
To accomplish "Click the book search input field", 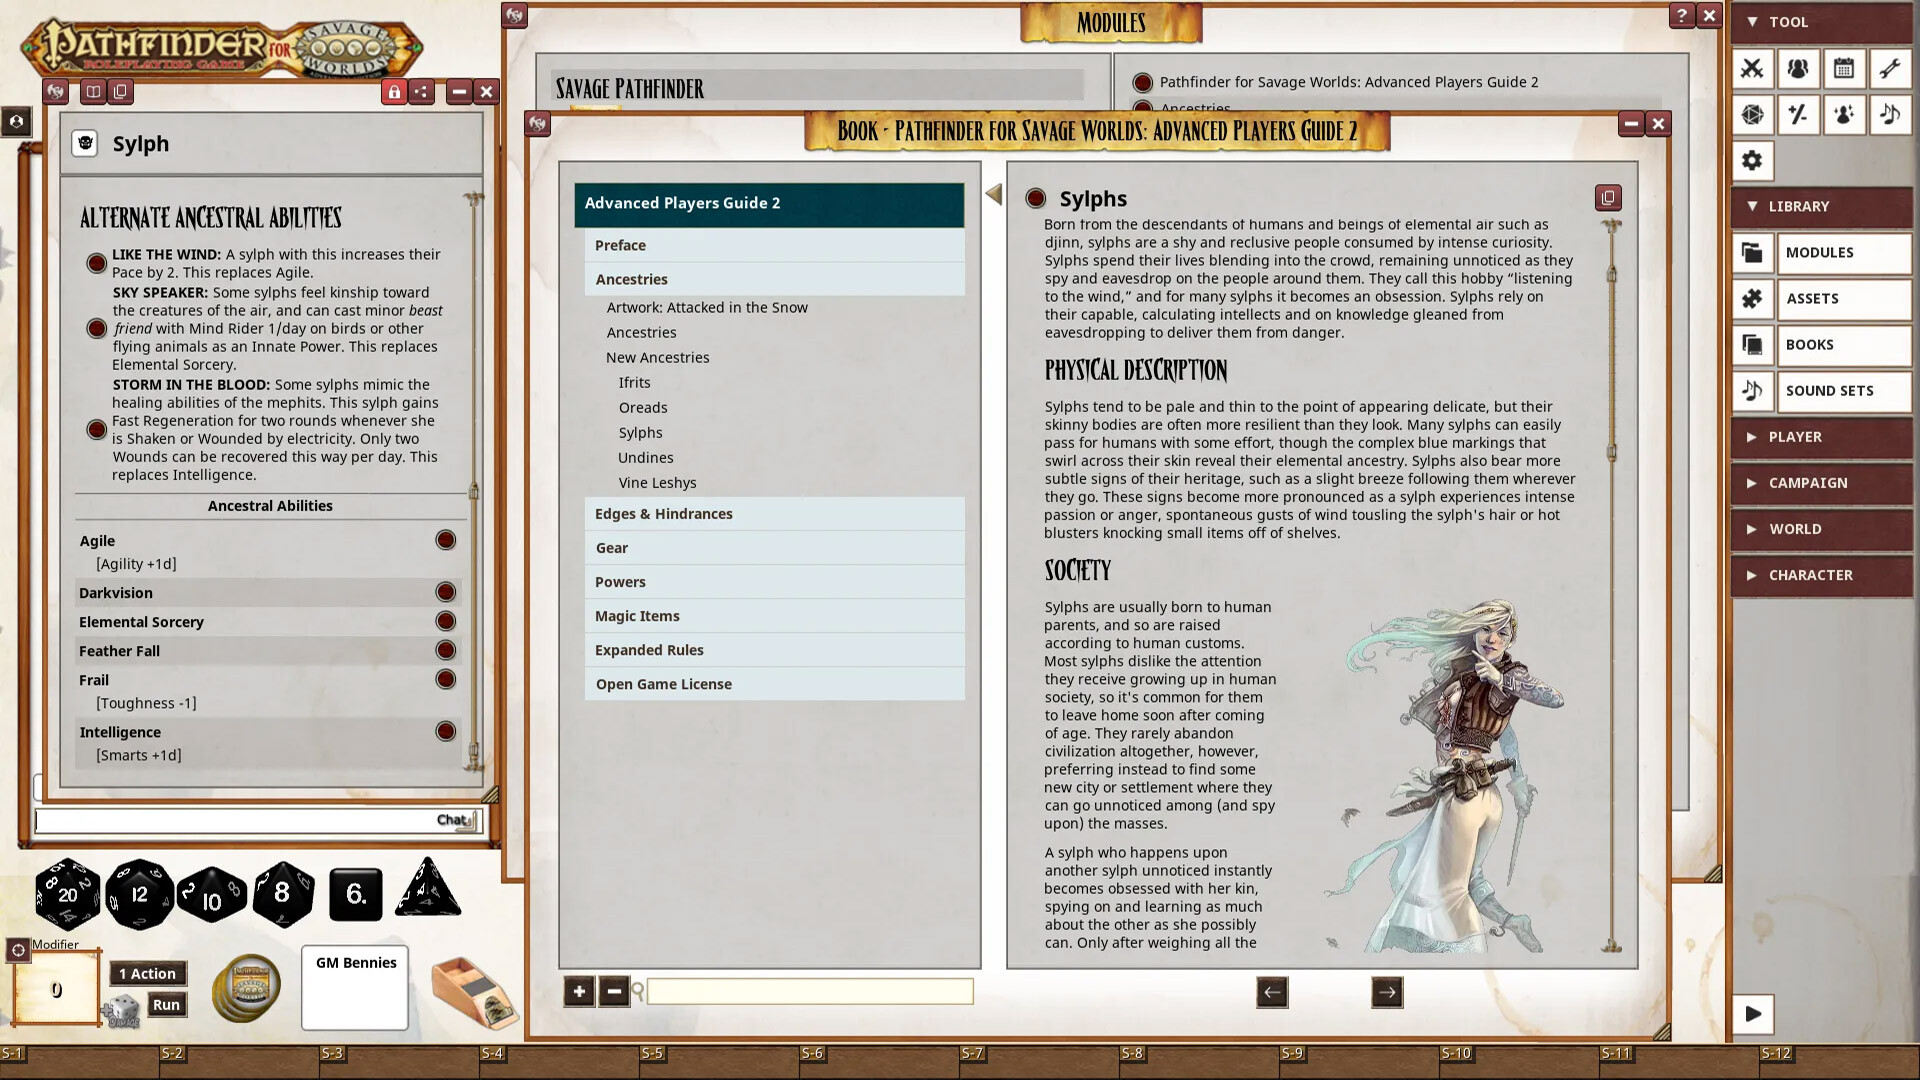I will point(809,992).
